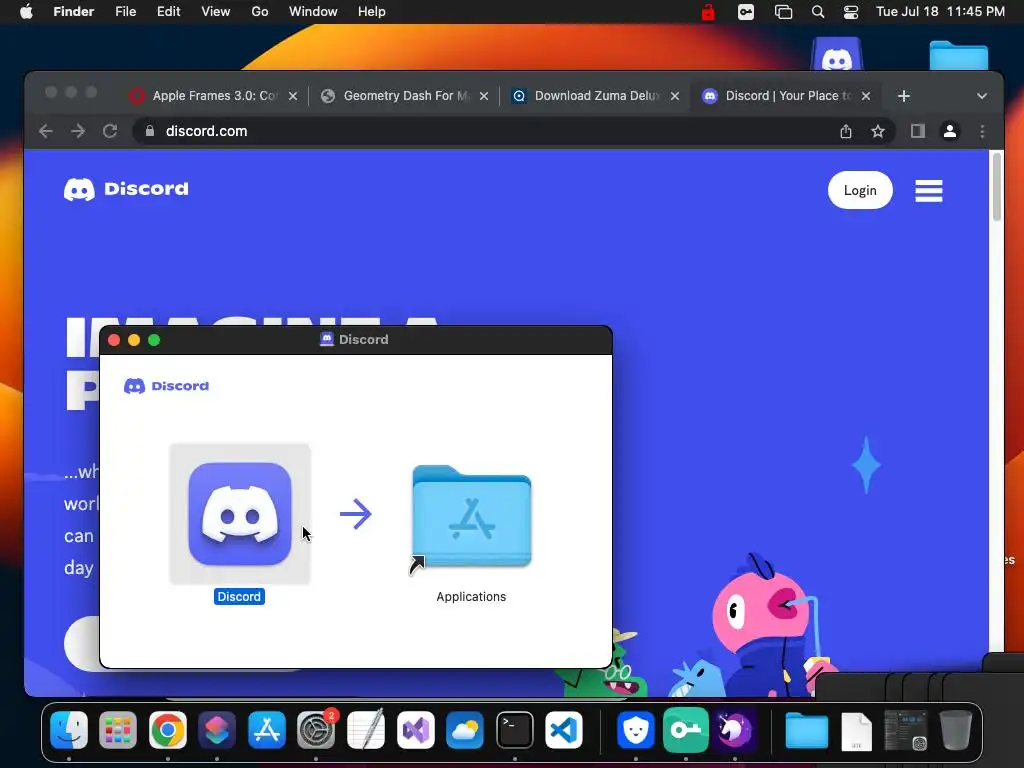The width and height of the screenshot is (1024, 768).
Task: Close the Geometry Dash tab
Action: coord(484,96)
